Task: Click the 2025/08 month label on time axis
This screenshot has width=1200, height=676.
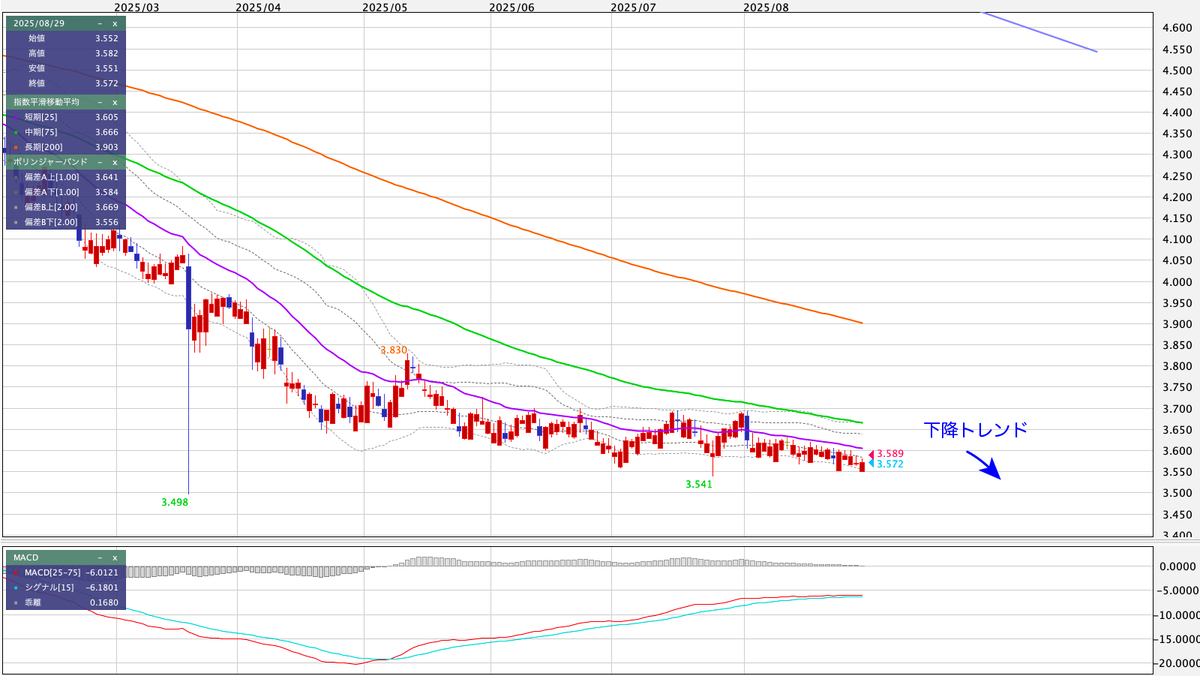Action: pyautogui.click(x=766, y=7)
